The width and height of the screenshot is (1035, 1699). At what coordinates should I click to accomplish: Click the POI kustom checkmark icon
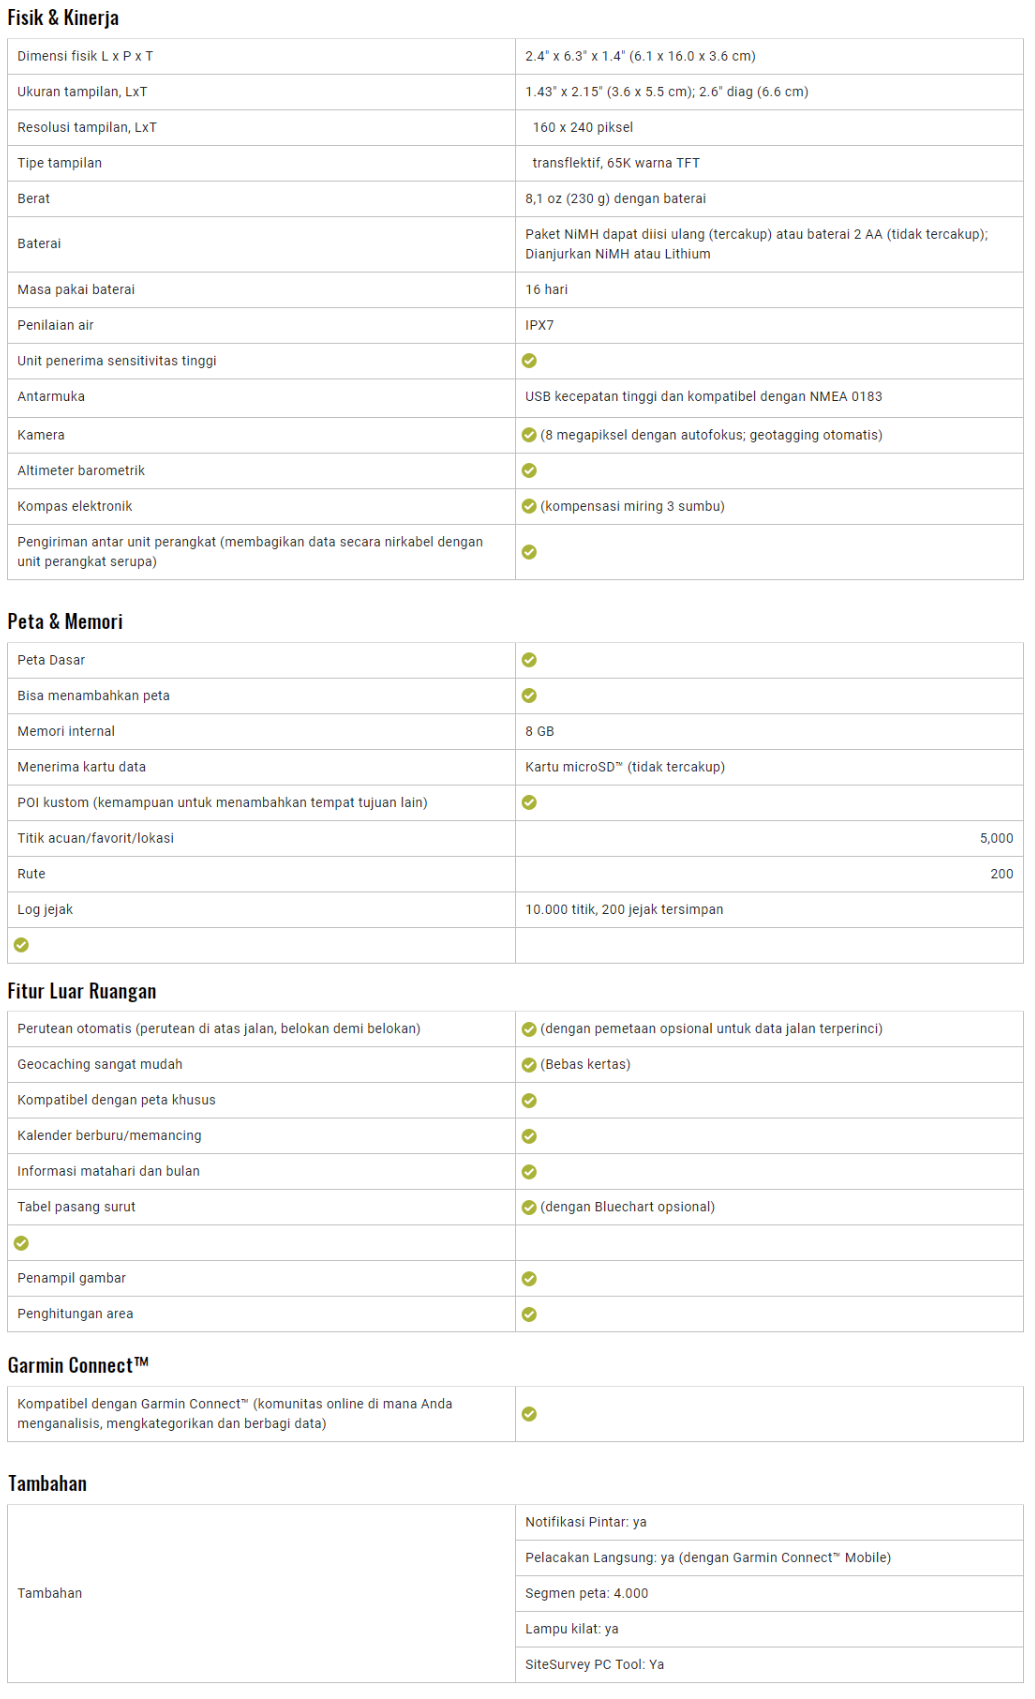(x=529, y=803)
